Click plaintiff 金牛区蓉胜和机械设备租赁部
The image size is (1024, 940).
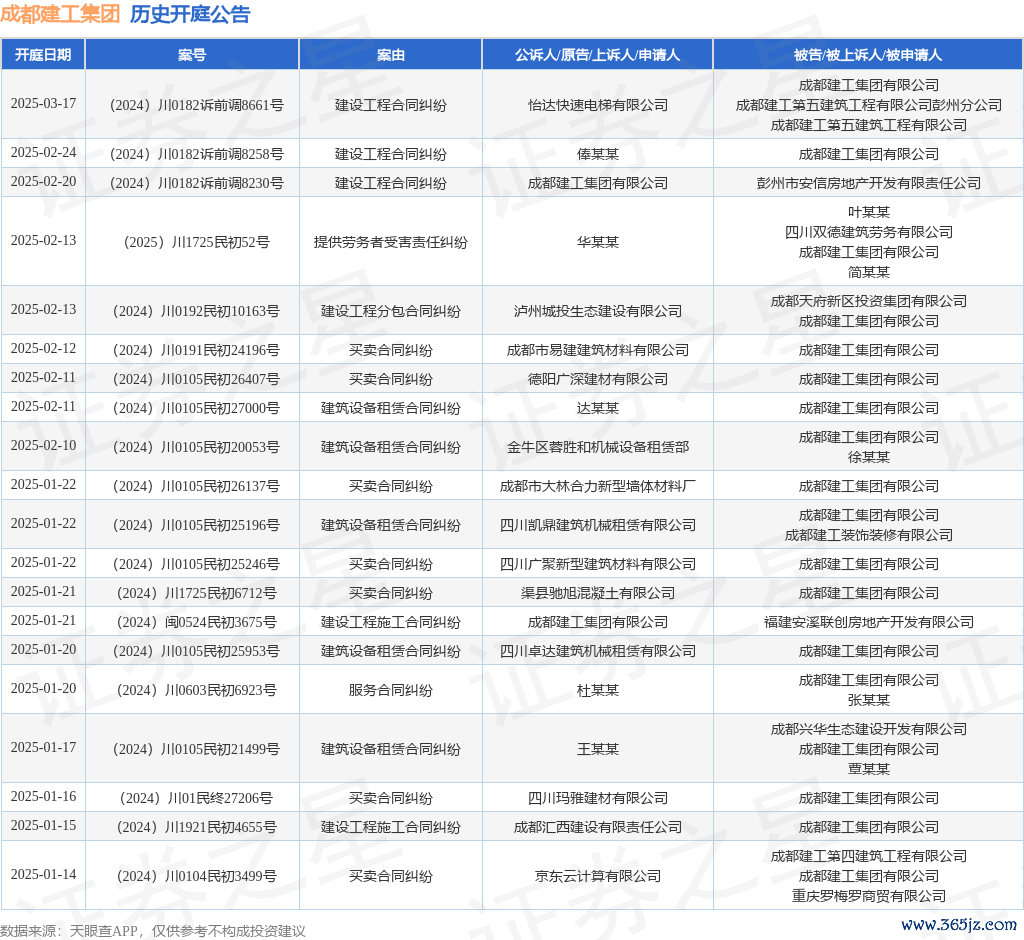(x=598, y=447)
